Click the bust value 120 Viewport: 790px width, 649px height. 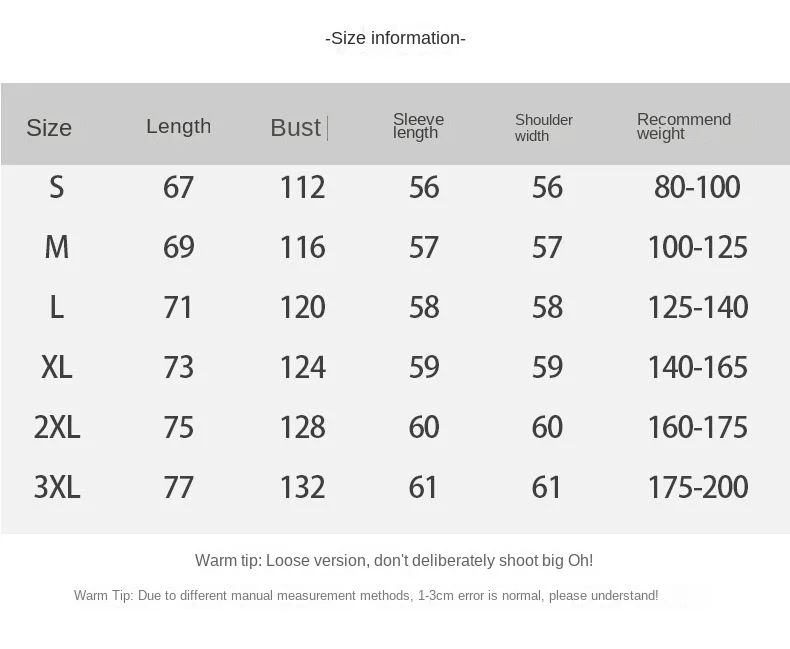click(x=302, y=307)
